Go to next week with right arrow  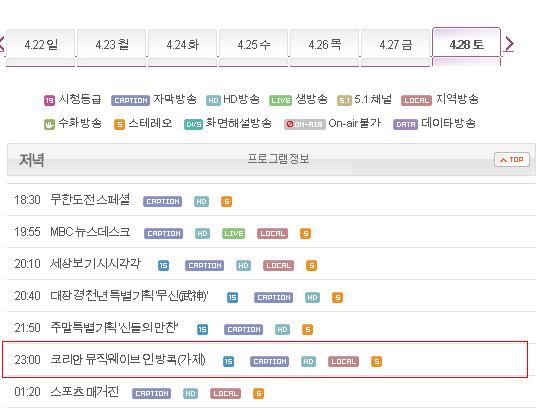coord(509,44)
